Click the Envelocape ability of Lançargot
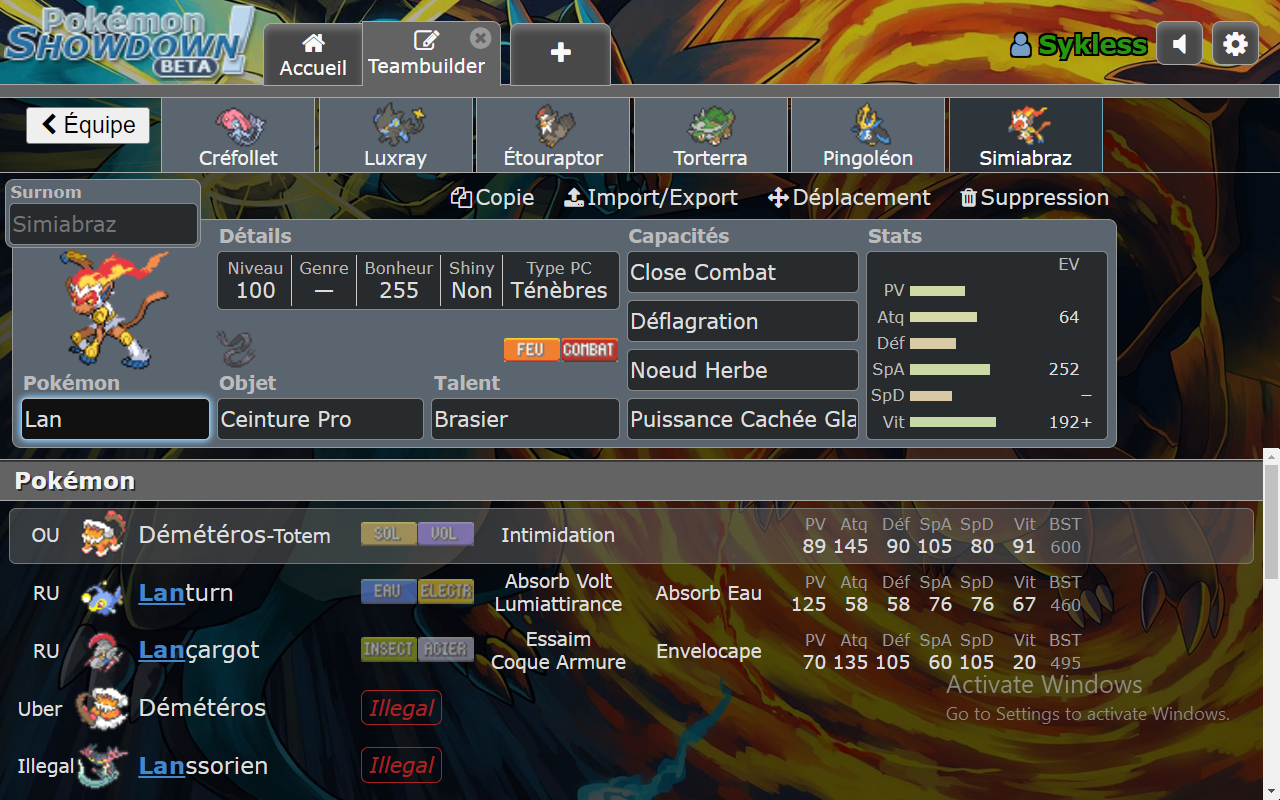This screenshot has width=1280, height=800. (x=709, y=651)
